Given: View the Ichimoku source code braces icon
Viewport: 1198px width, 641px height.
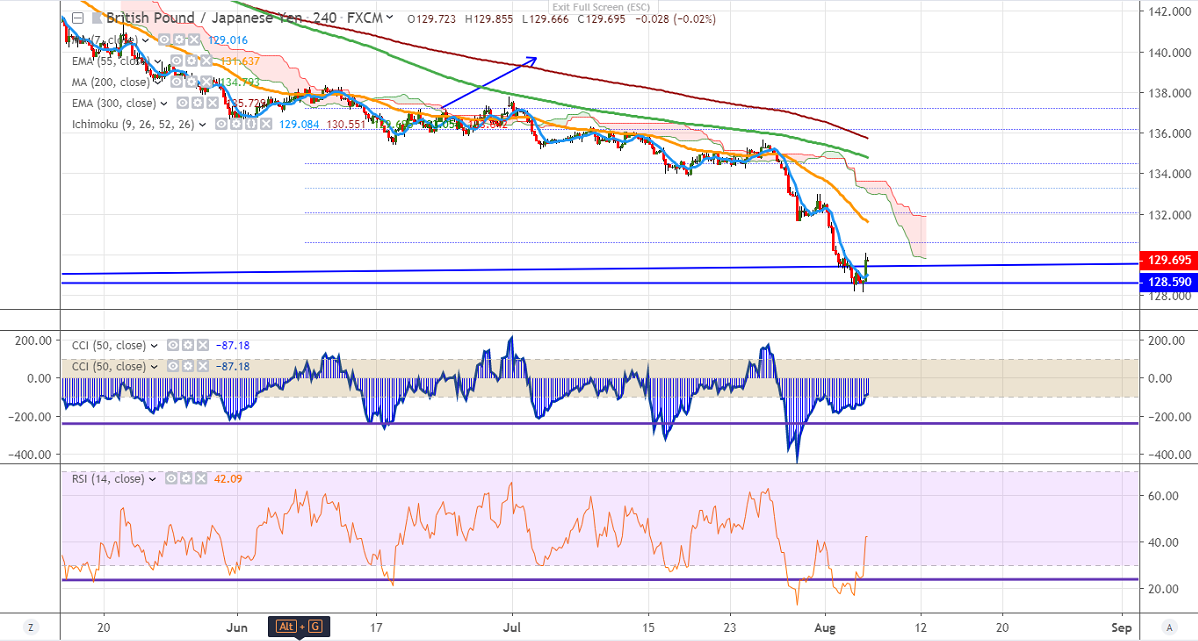Looking at the screenshot, I should coord(251,125).
